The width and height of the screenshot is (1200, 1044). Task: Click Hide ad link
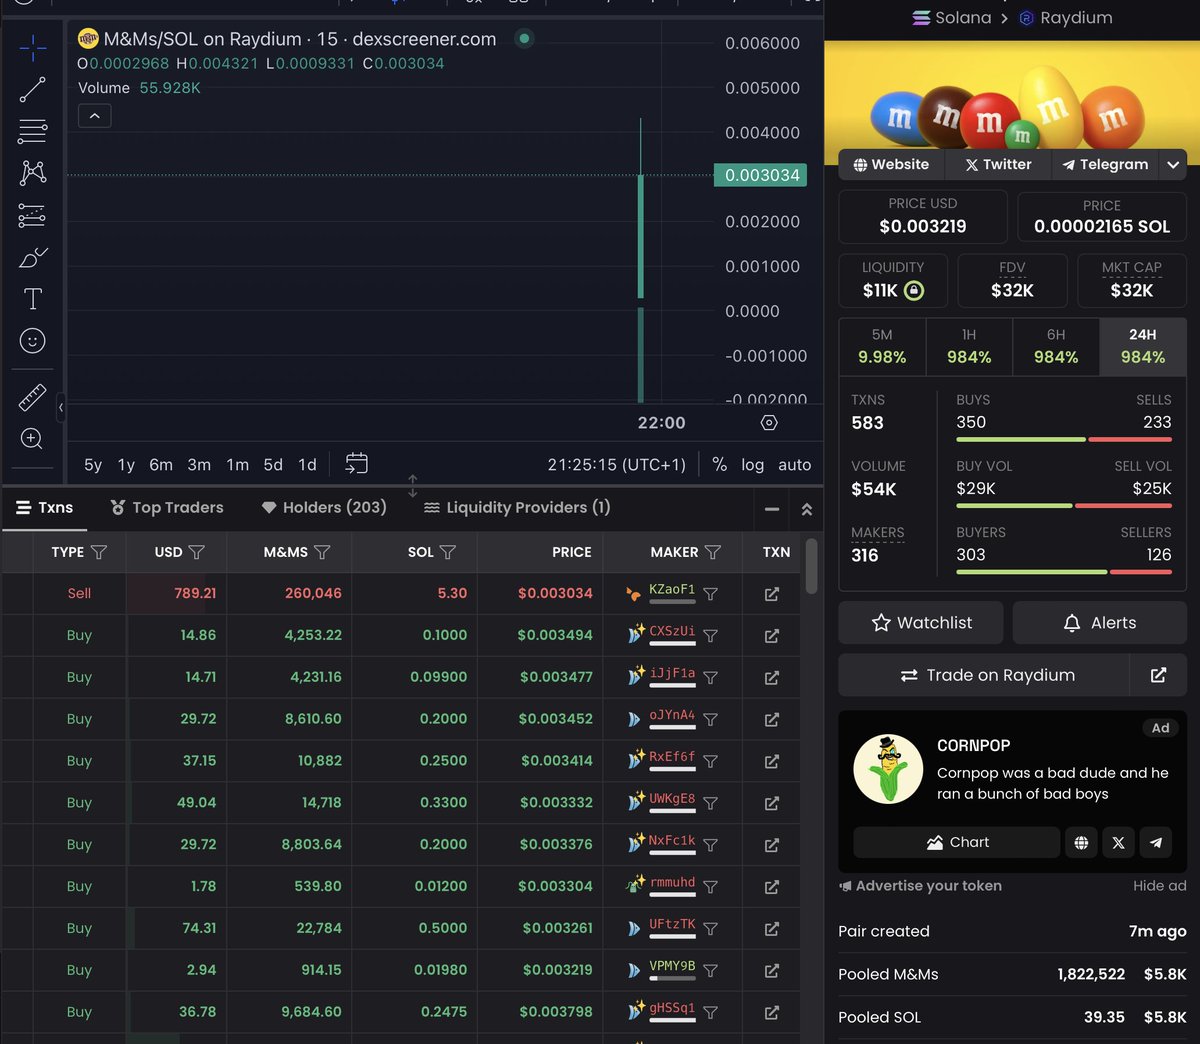pos(1160,886)
